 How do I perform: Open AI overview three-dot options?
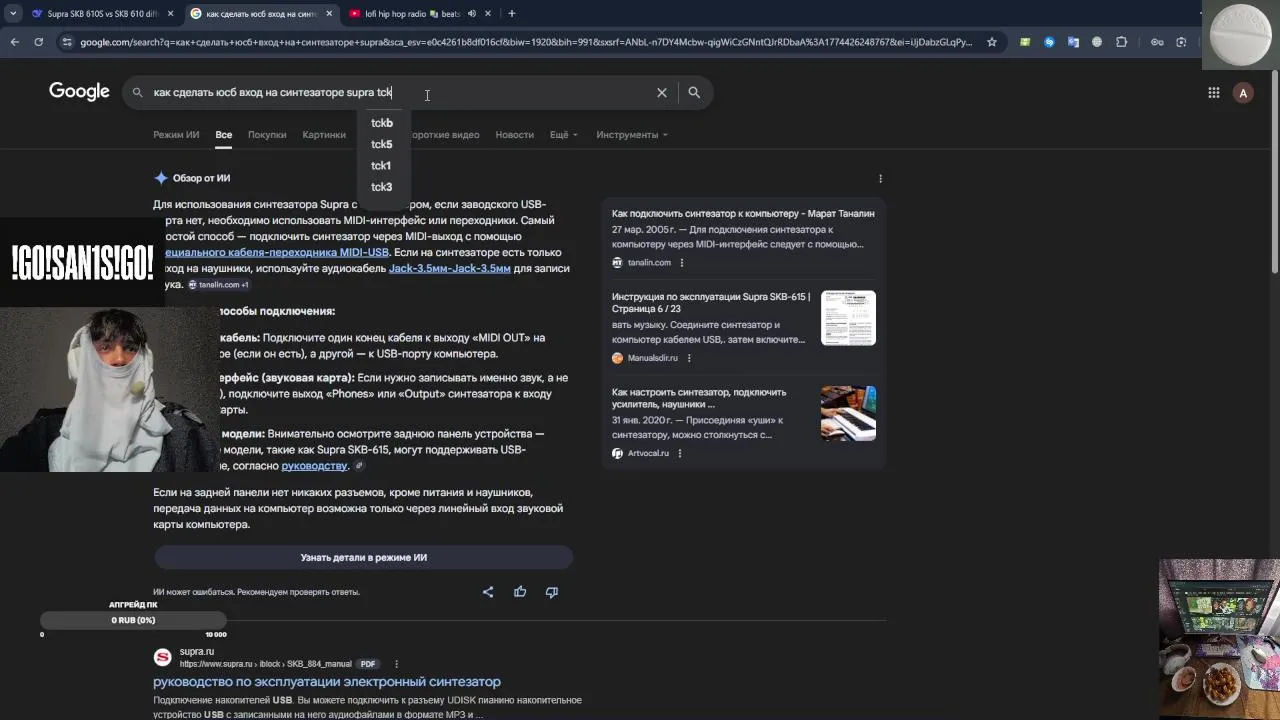[x=880, y=178]
